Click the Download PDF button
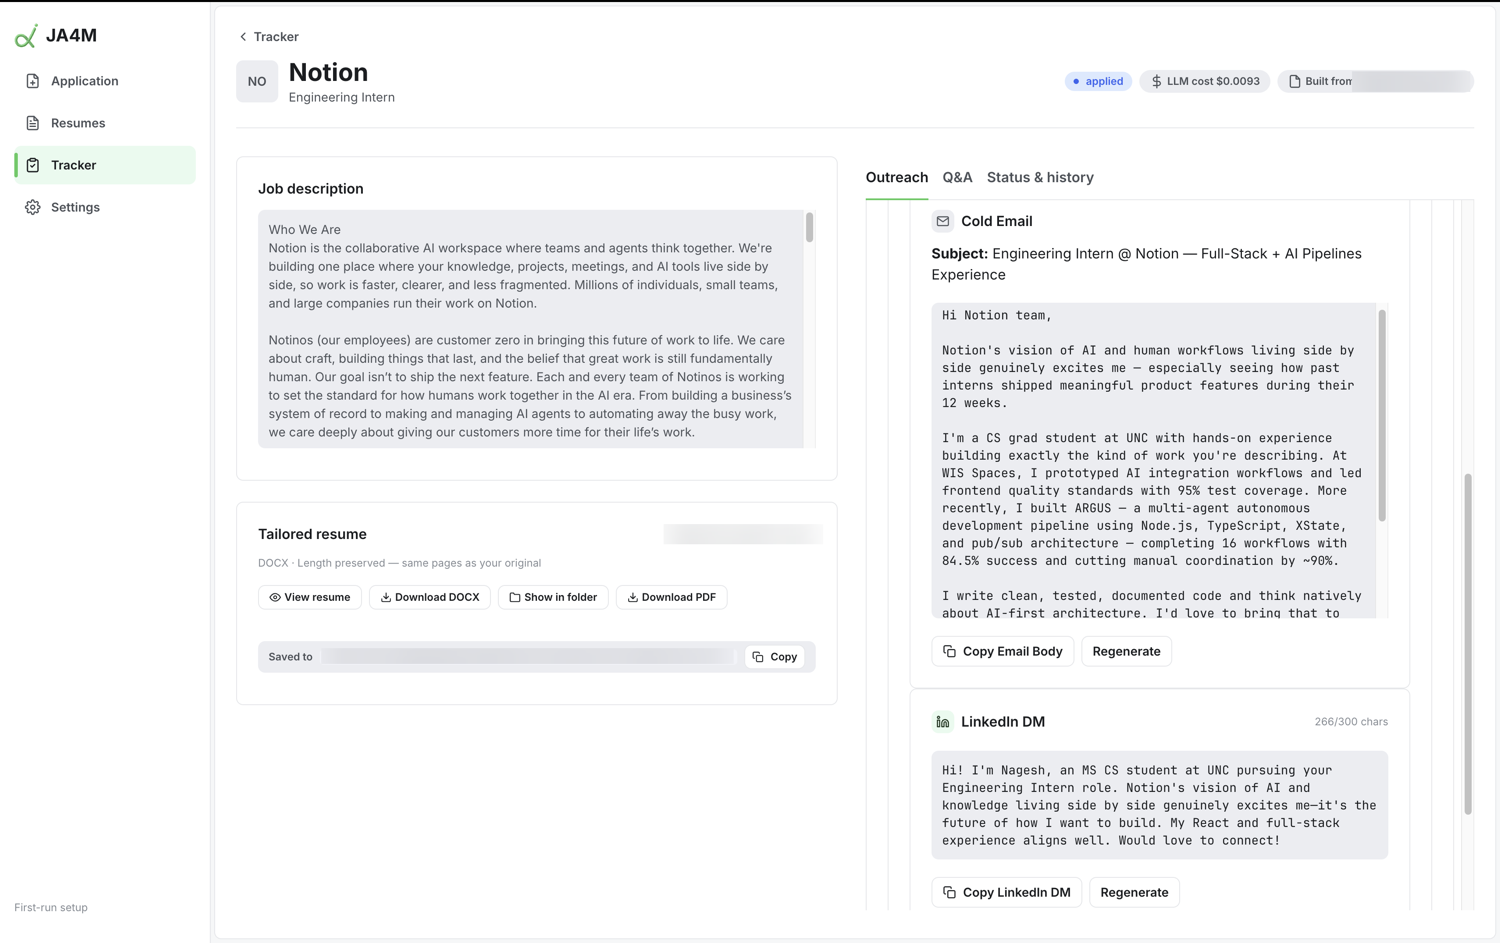This screenshot has height=943, width=1500. pos(672,597)
